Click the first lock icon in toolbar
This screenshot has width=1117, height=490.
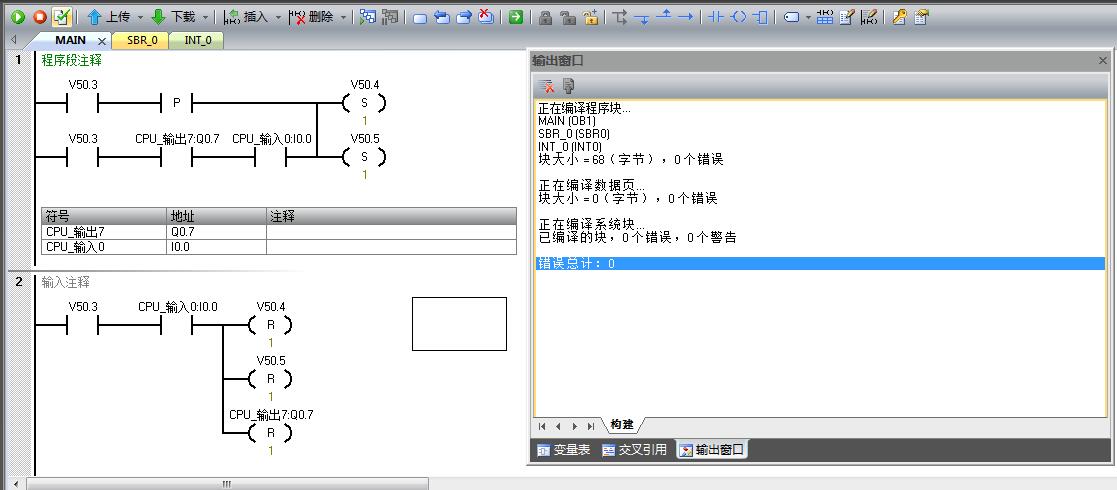click(545, 17)
